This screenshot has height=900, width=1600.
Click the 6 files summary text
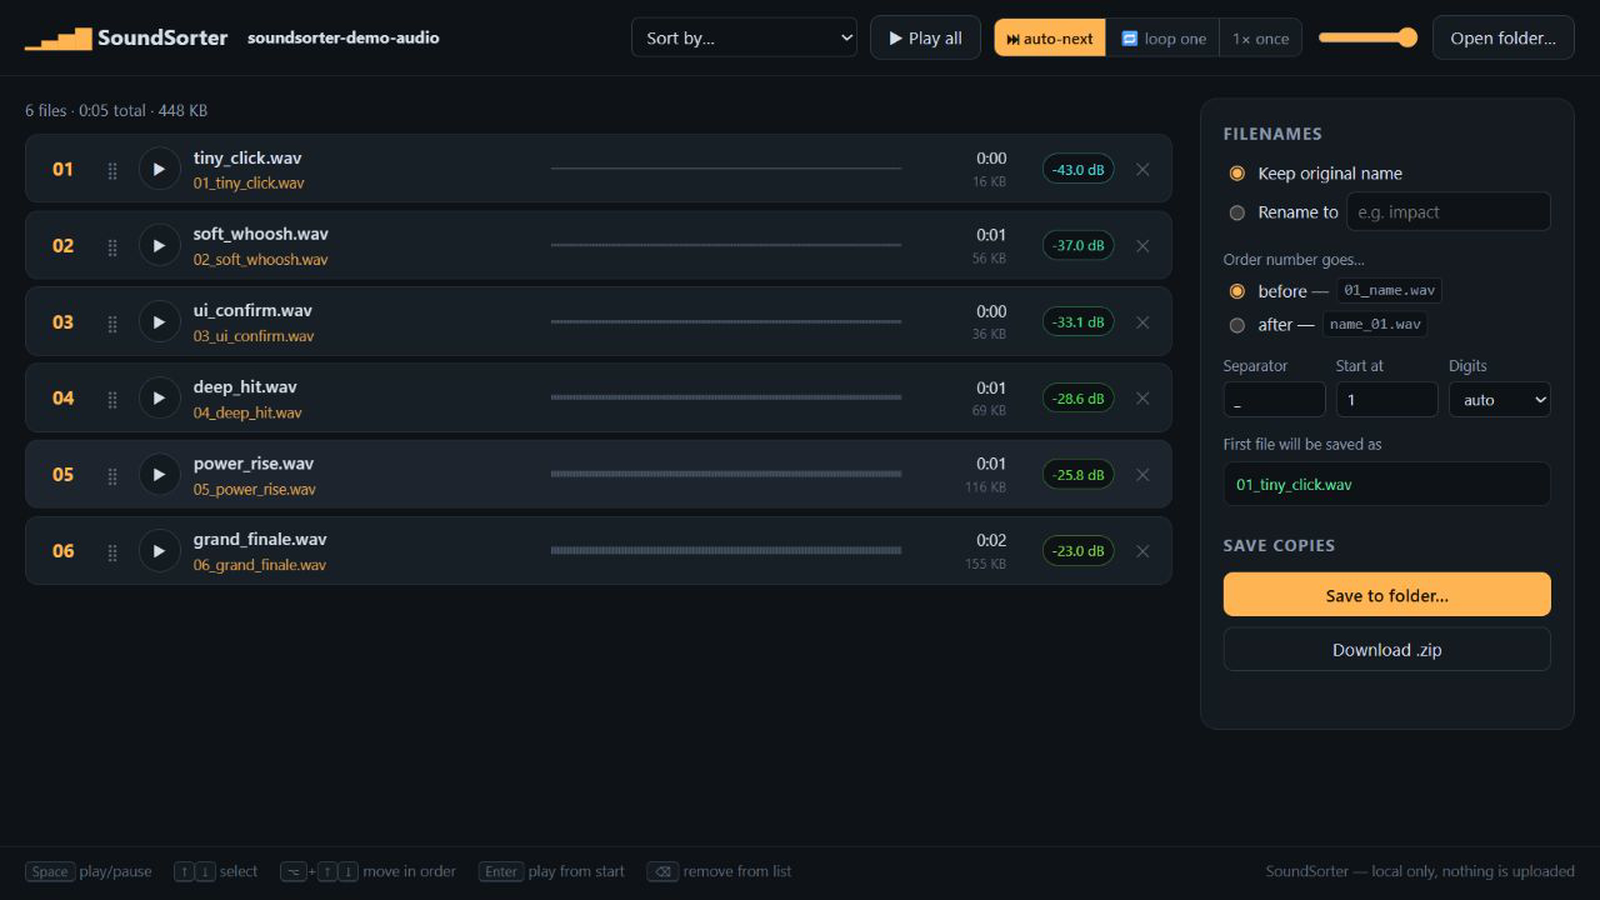[116, 110]
